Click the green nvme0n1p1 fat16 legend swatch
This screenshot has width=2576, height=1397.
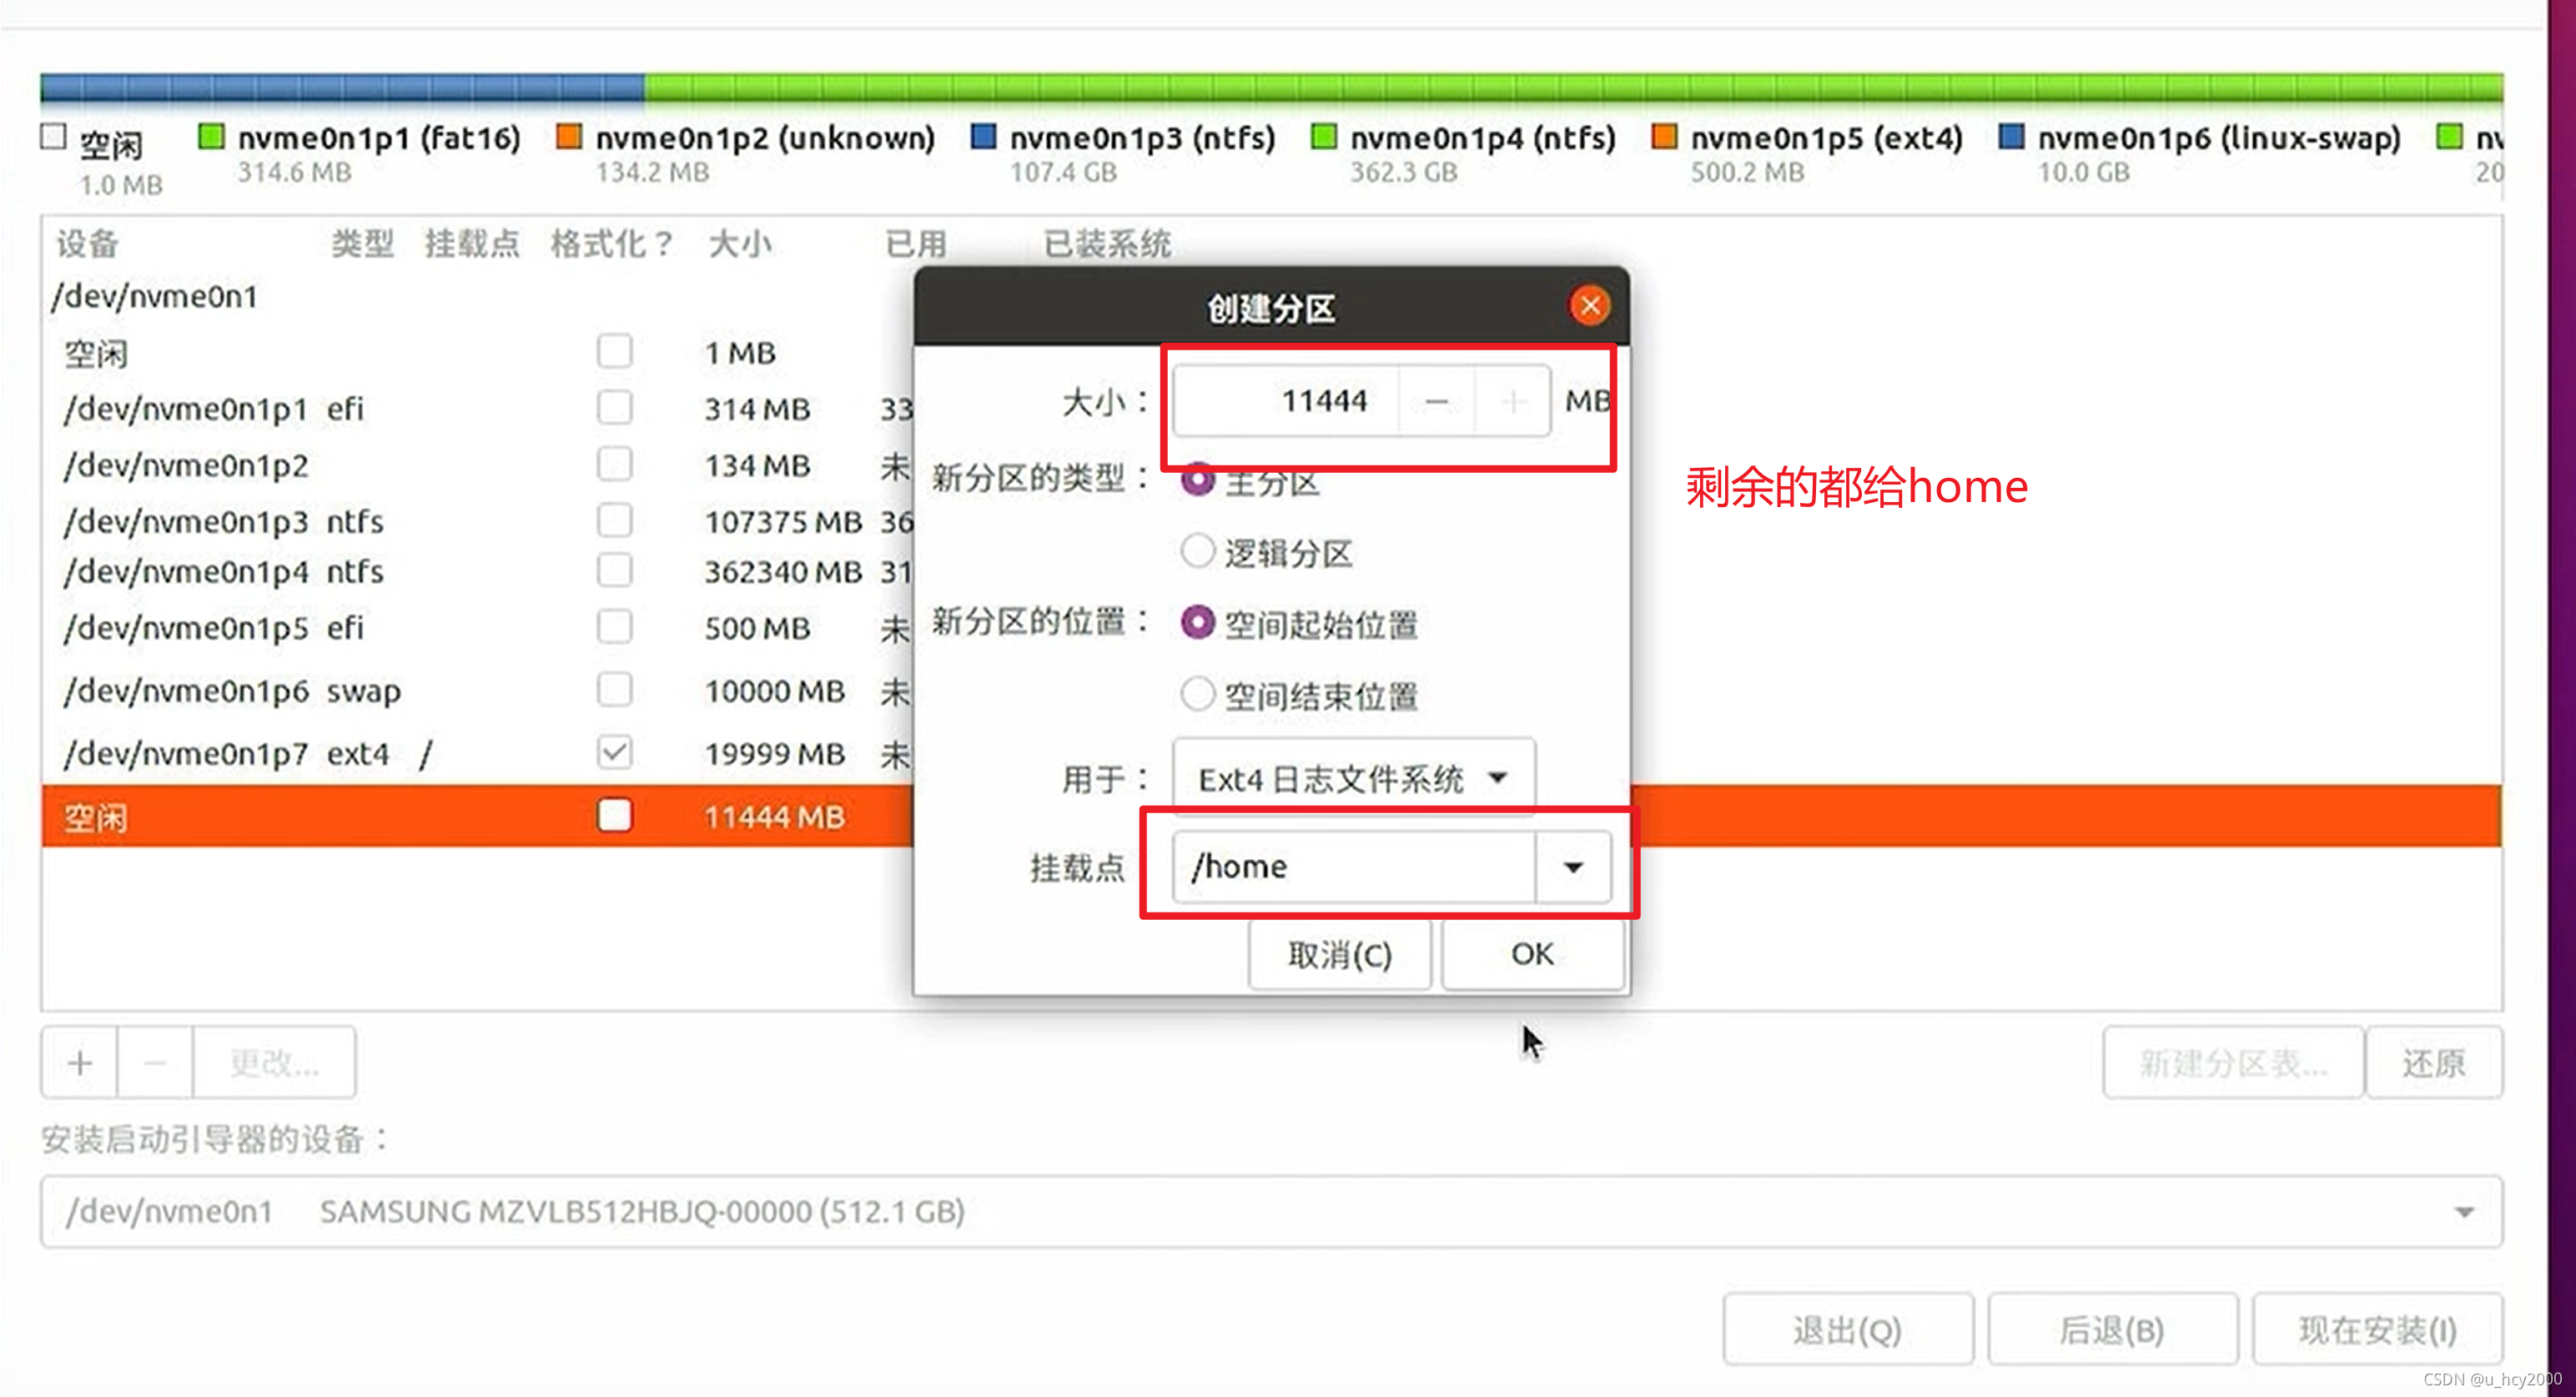click(x=211, y=137)
